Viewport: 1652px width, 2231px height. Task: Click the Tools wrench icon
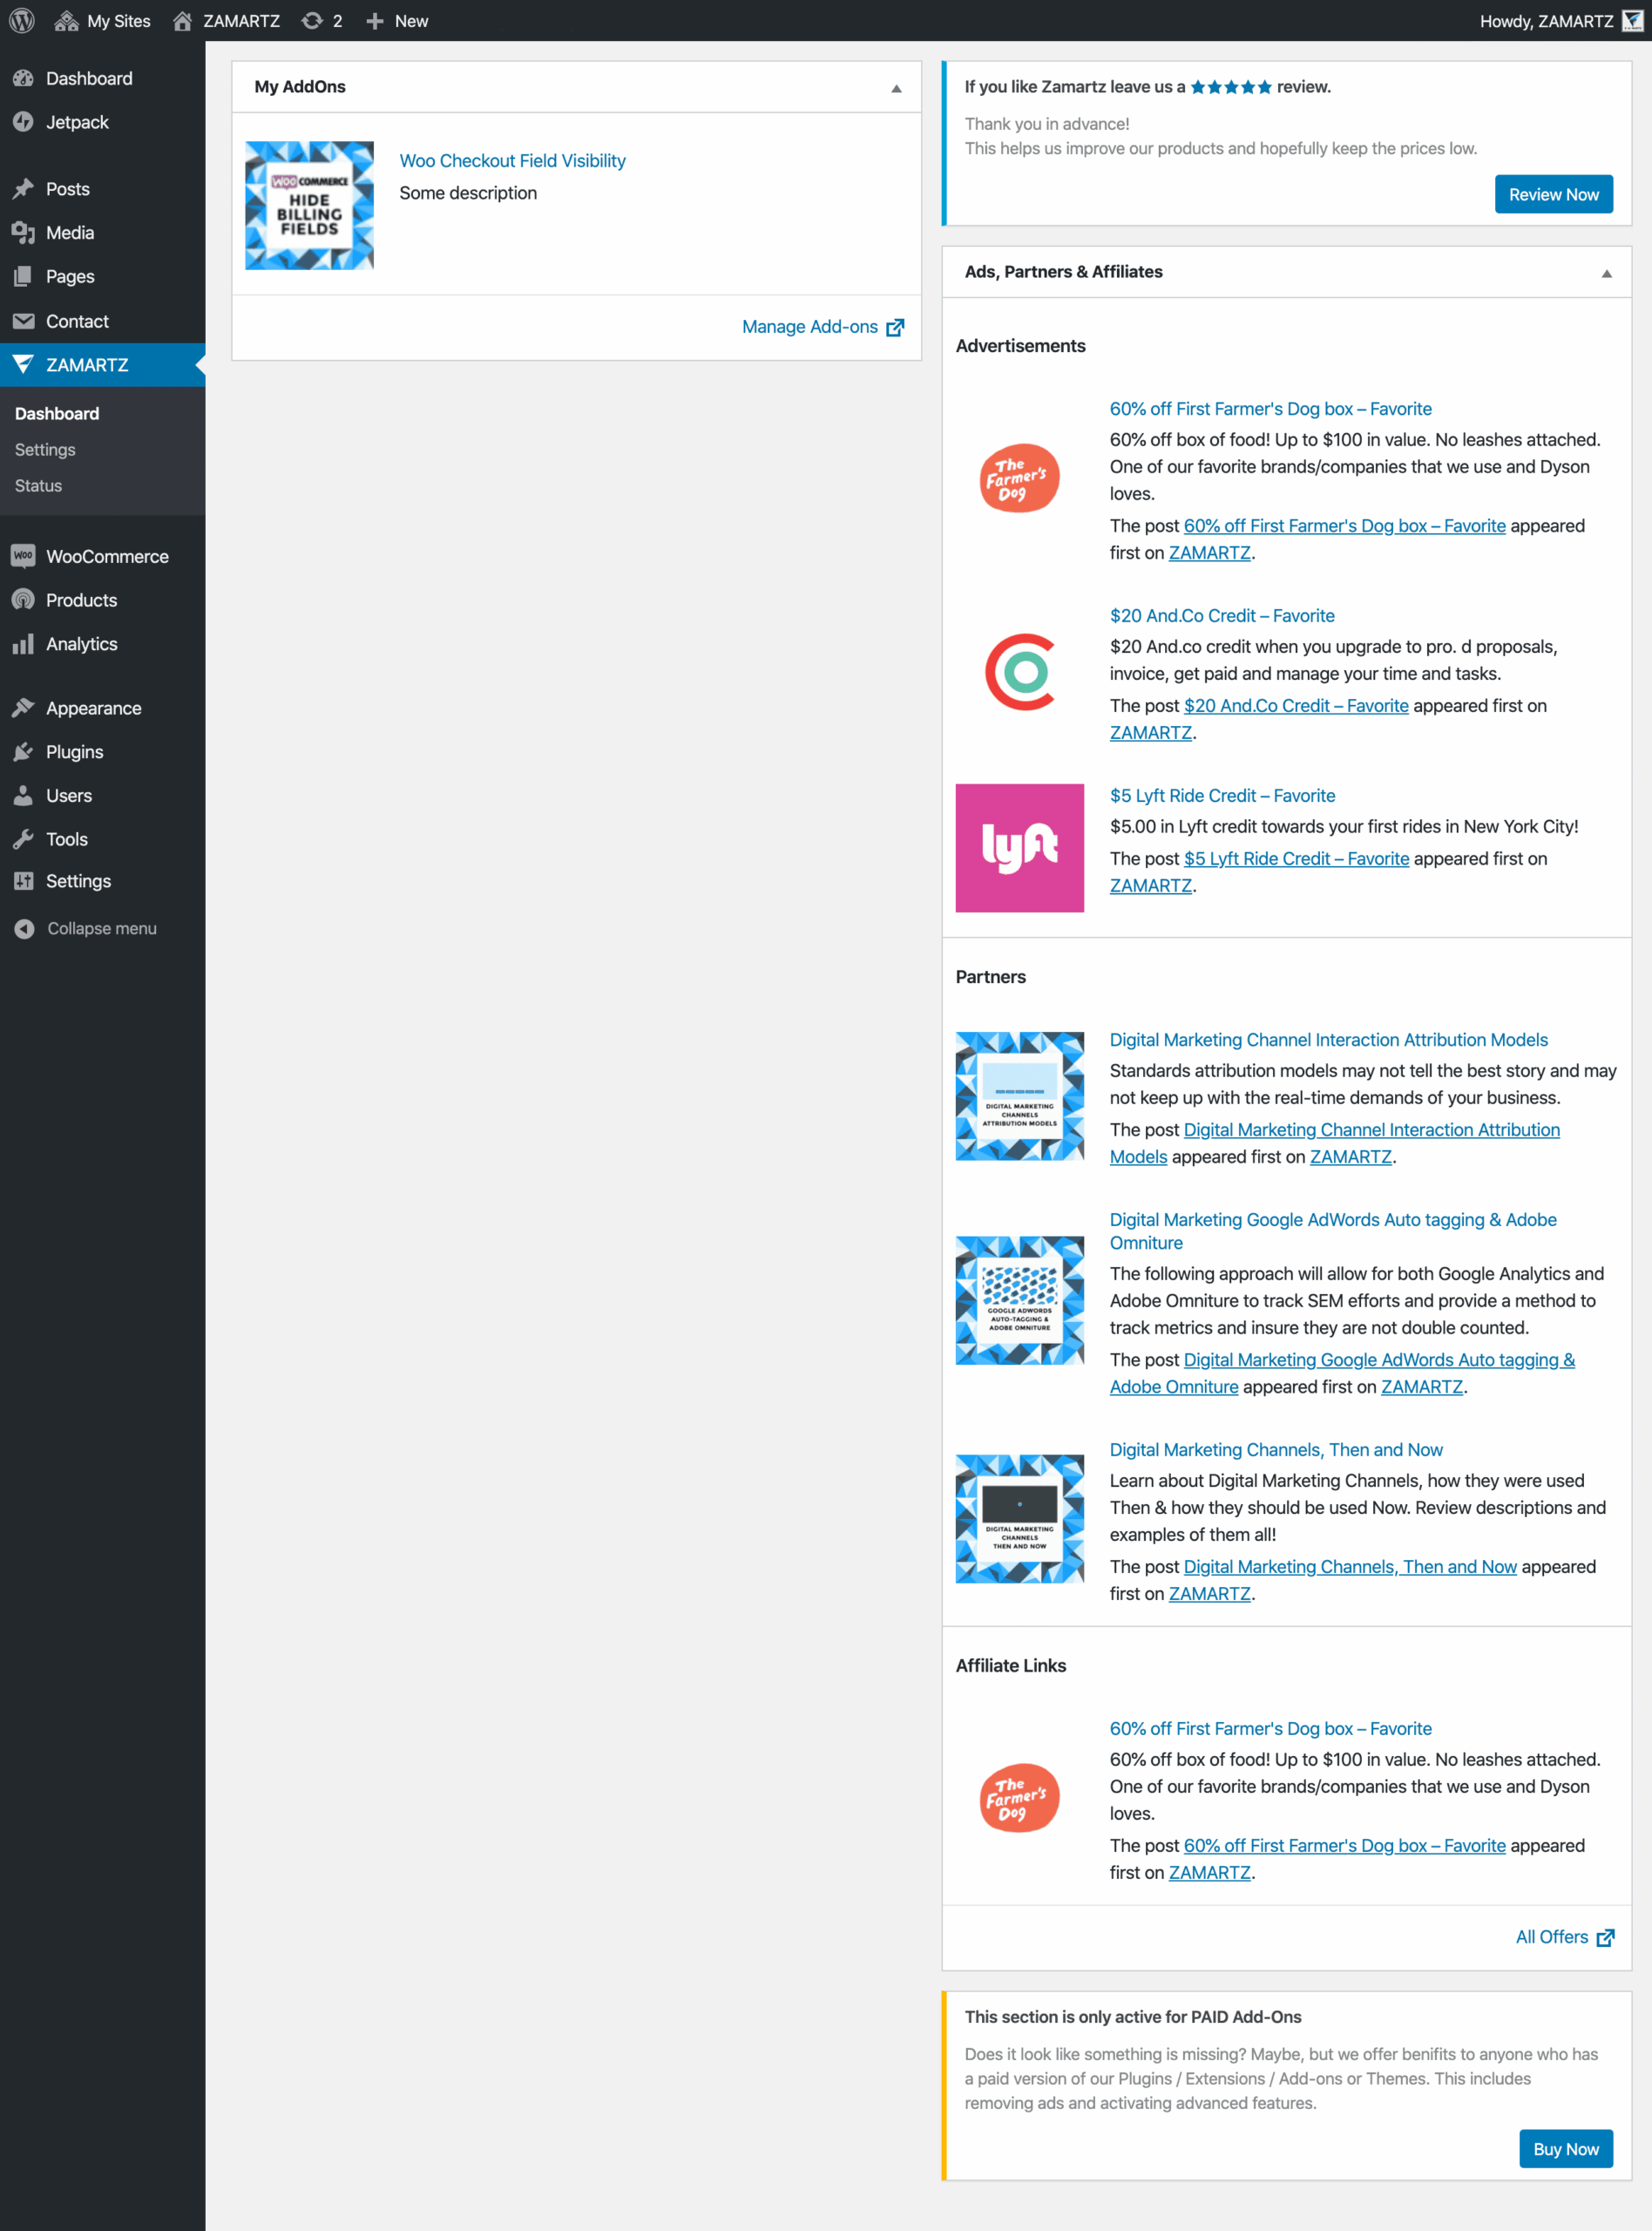(23, 839)
